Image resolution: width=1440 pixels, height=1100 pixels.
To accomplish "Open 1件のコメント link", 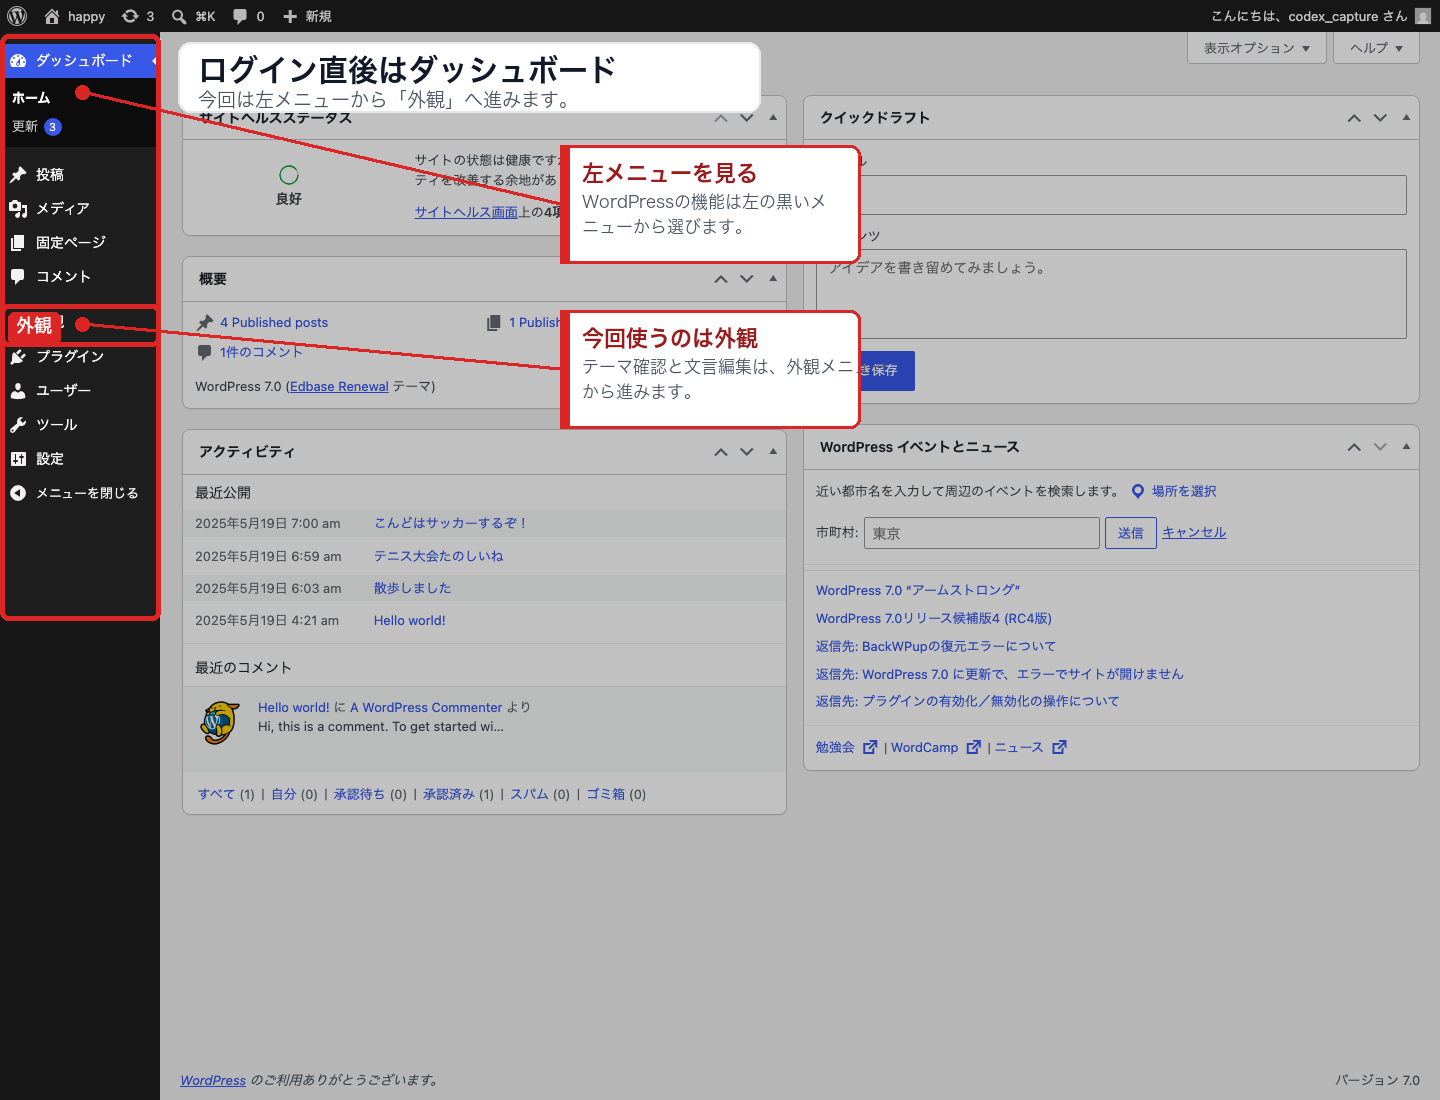I will pos(261,352).
